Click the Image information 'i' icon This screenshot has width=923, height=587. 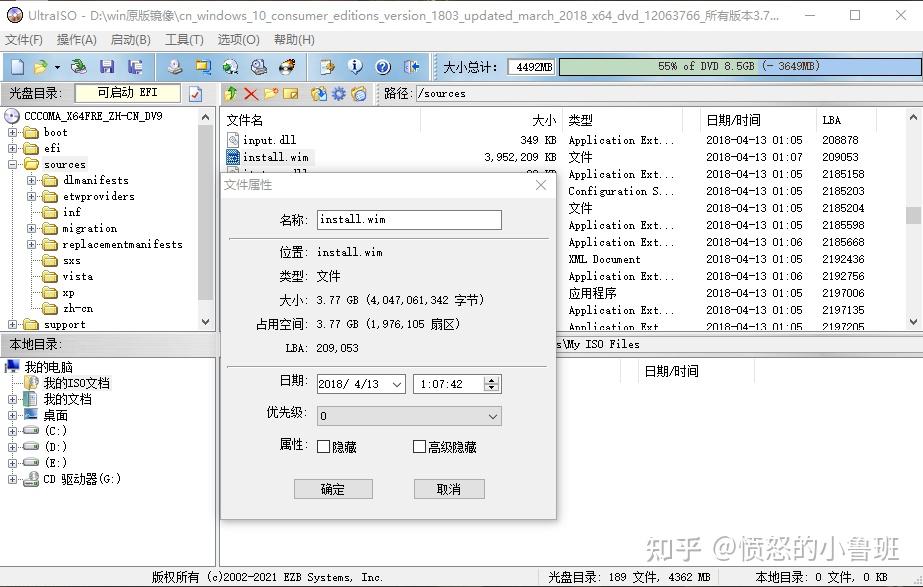pos(355,67)
